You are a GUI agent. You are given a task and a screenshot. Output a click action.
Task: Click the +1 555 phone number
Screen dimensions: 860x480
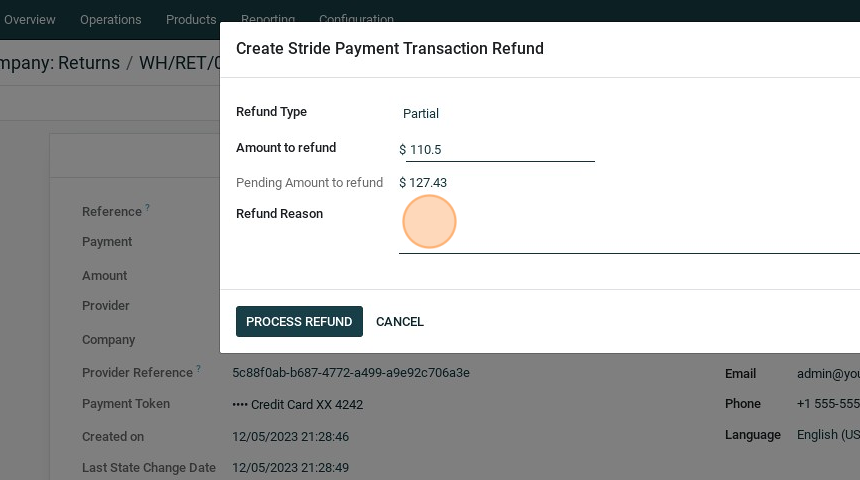(x=828, y=404)
